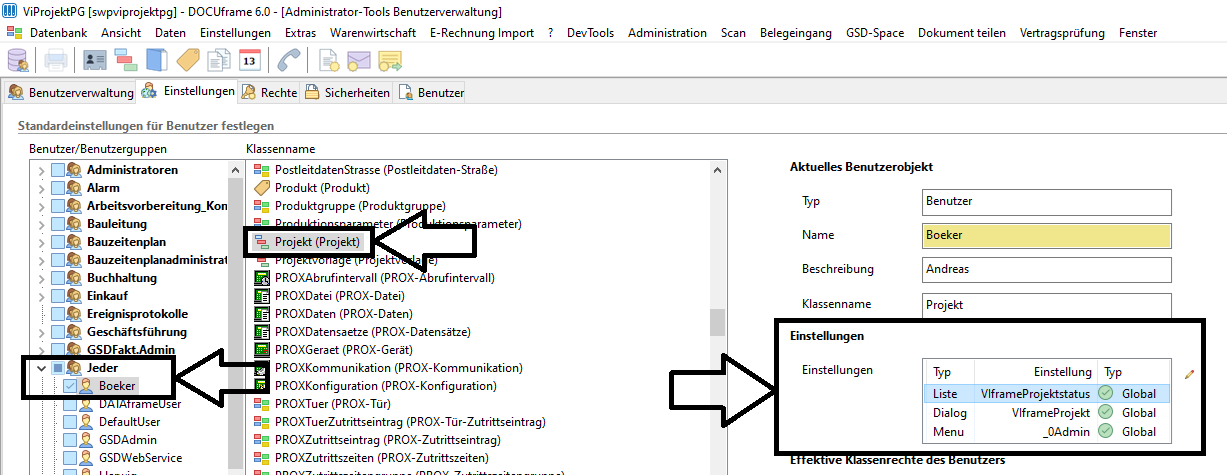Open the contact card toolbar icon
Screen dimensions: 1227x475
(x=96, y=60)
